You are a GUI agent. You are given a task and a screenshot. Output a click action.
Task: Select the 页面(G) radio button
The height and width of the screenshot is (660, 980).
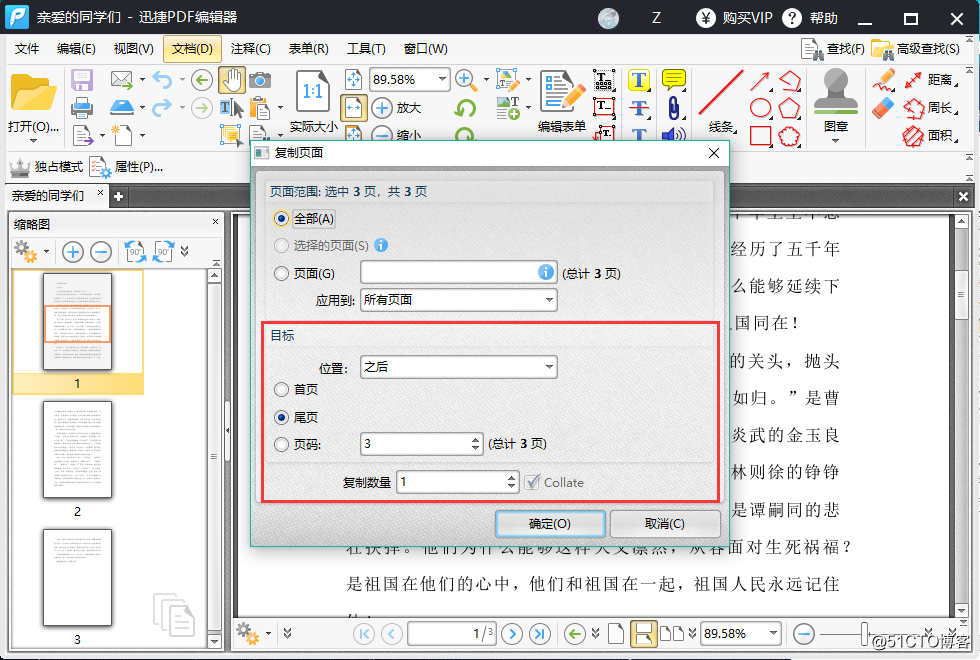tap(281, 273)
